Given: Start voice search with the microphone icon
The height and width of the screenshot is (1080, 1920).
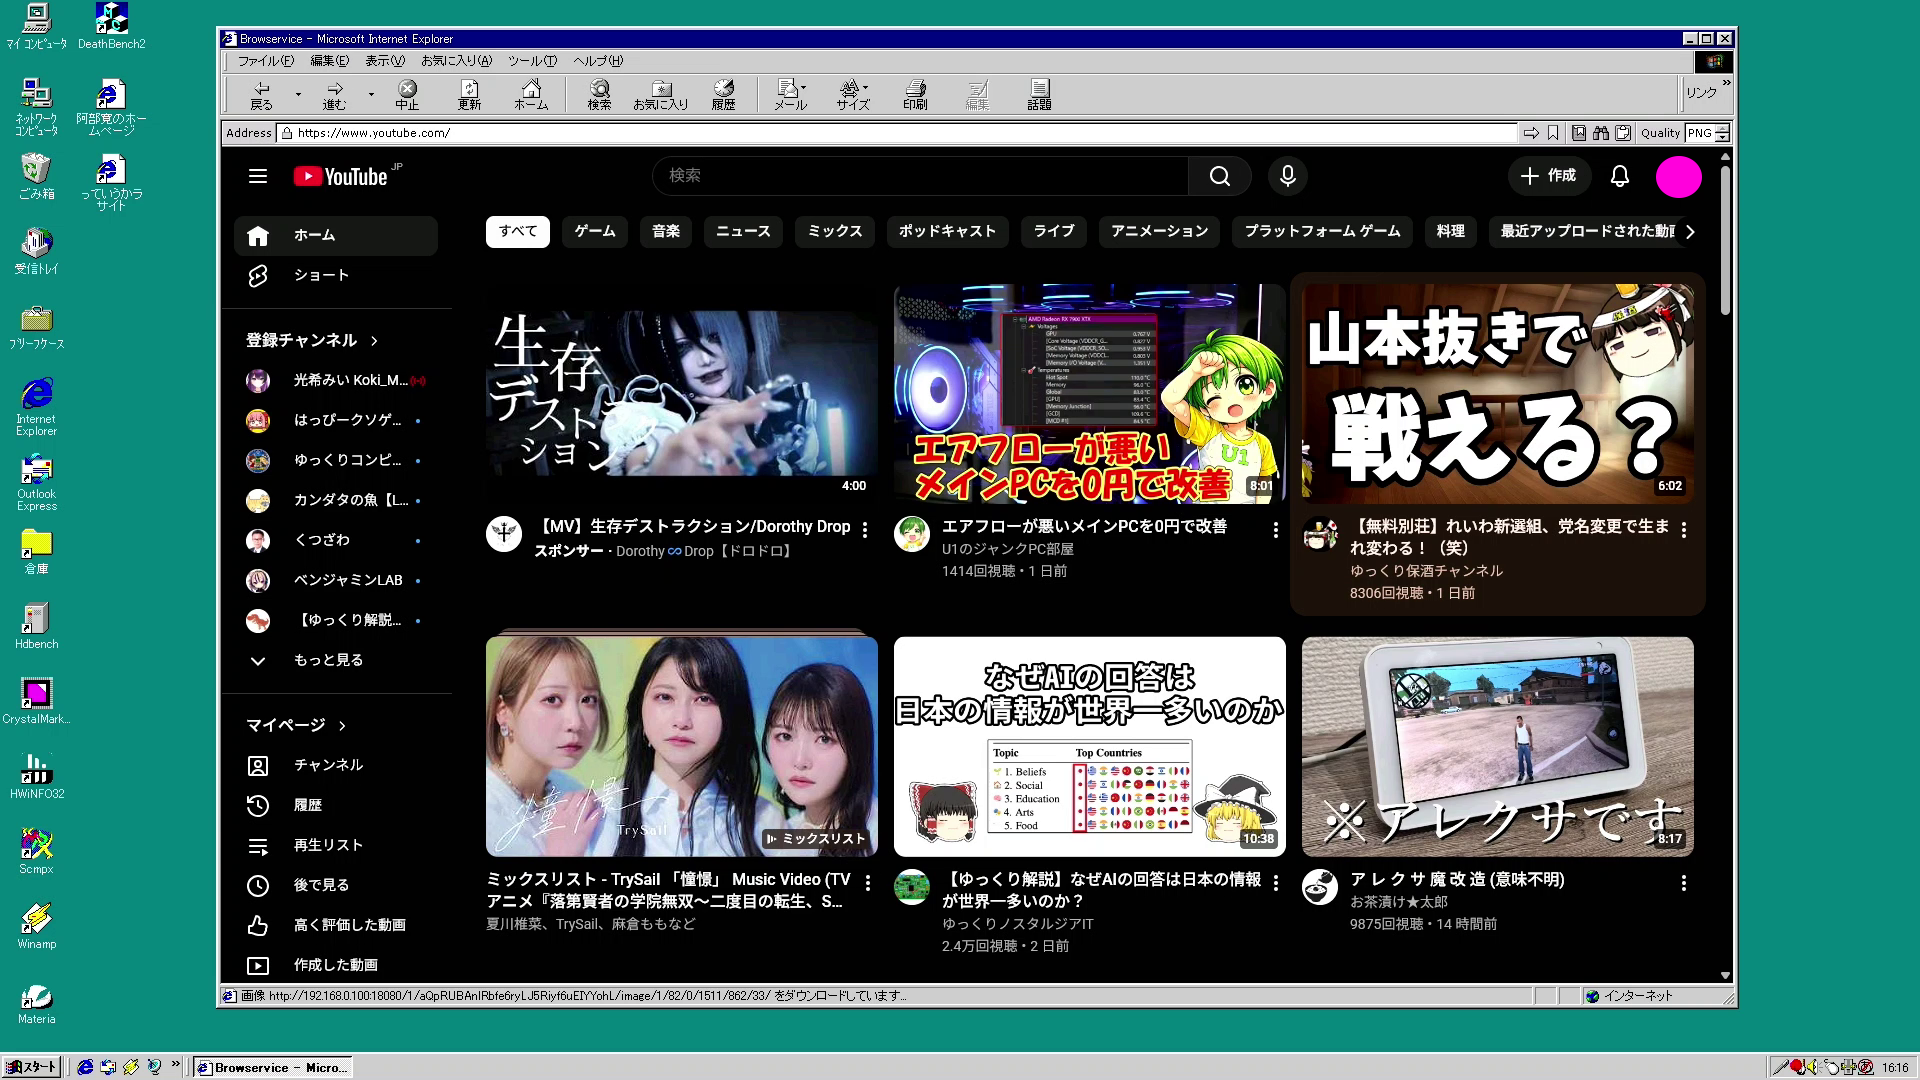Looking at the screenshot, I should coord(1288,176).
